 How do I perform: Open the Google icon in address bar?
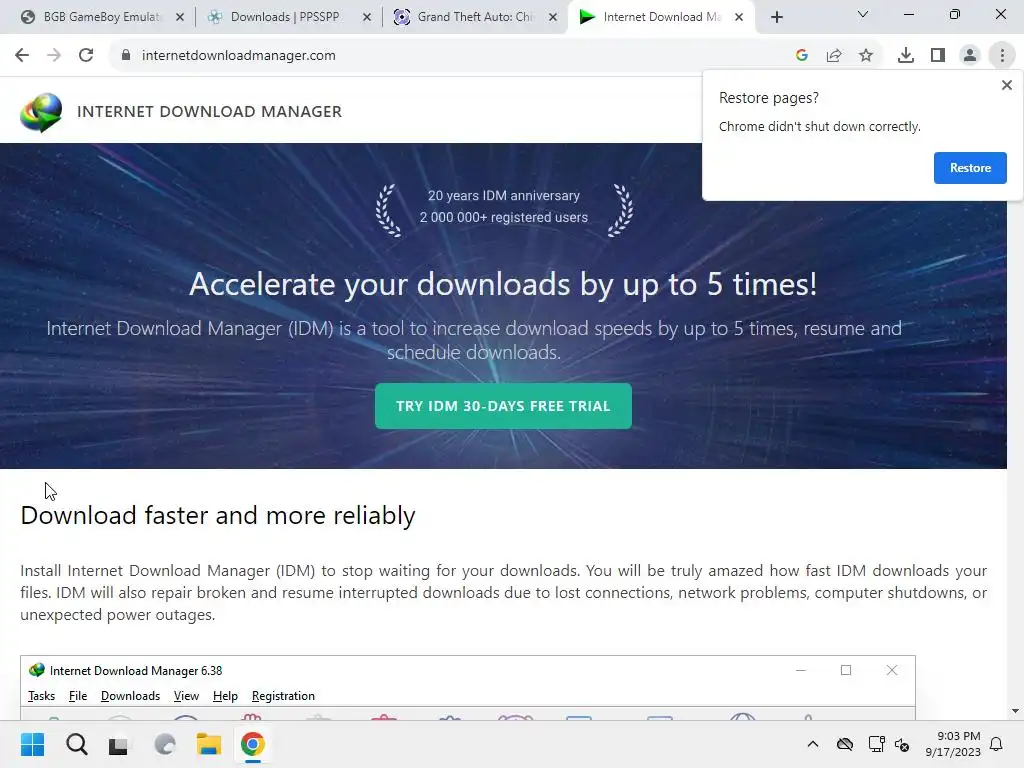click(801, 56)
